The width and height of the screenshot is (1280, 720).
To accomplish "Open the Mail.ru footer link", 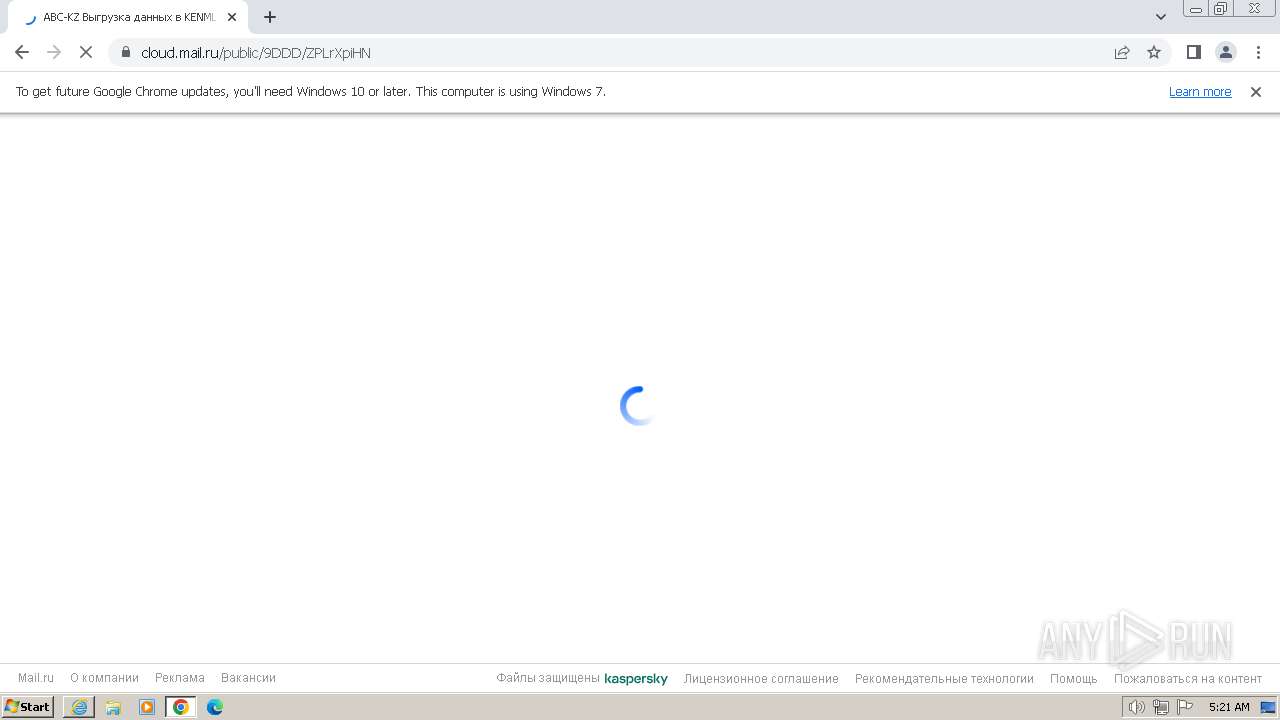I will (36, 678).
